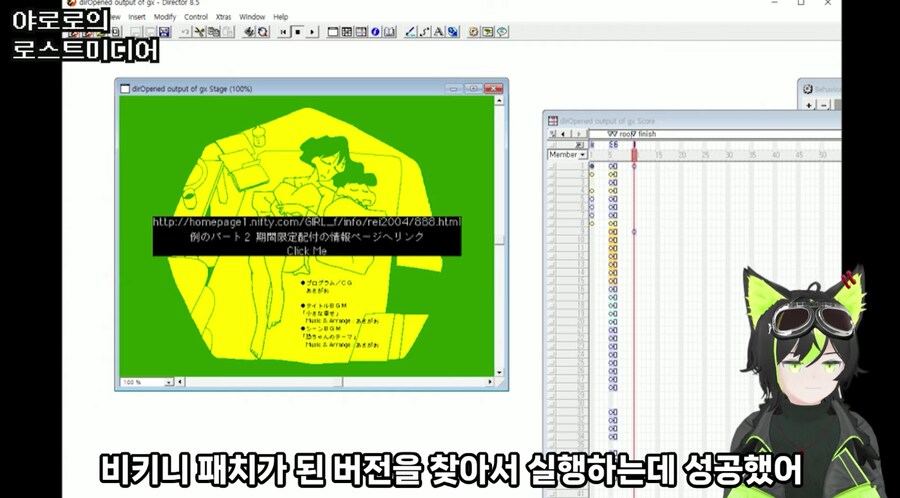Viewport: 900px width, 498px height.
Task: Minimize the Stage window
Action: click(455, 88)
